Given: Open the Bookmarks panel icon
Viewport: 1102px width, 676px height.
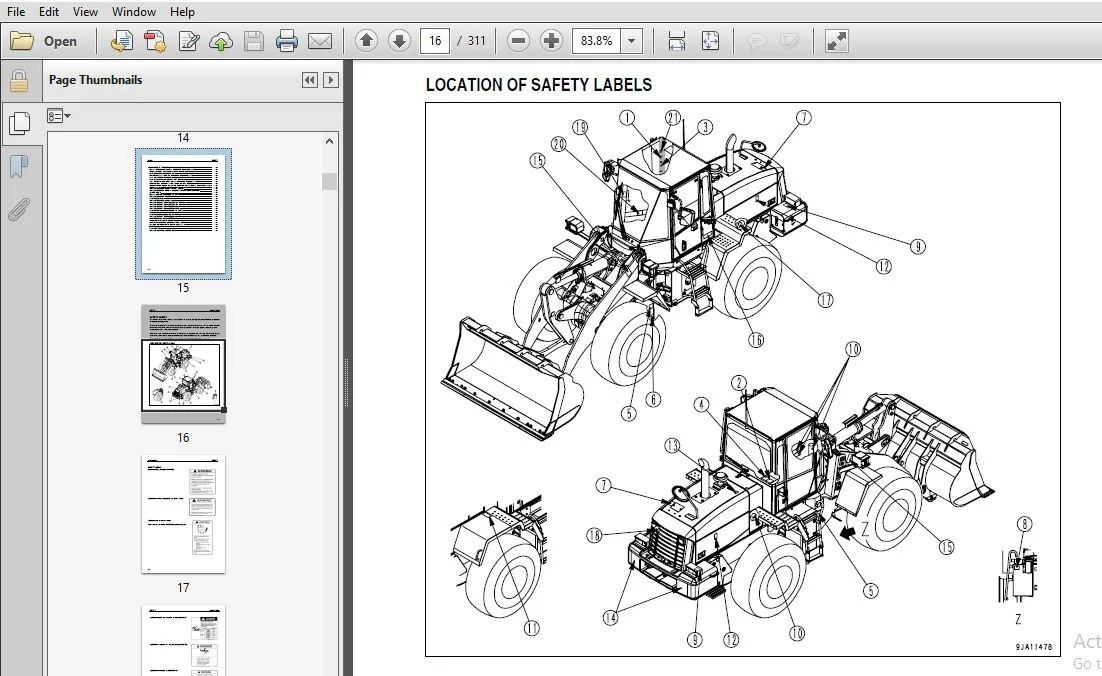Looking at the screenshot, I should [19, 167].
